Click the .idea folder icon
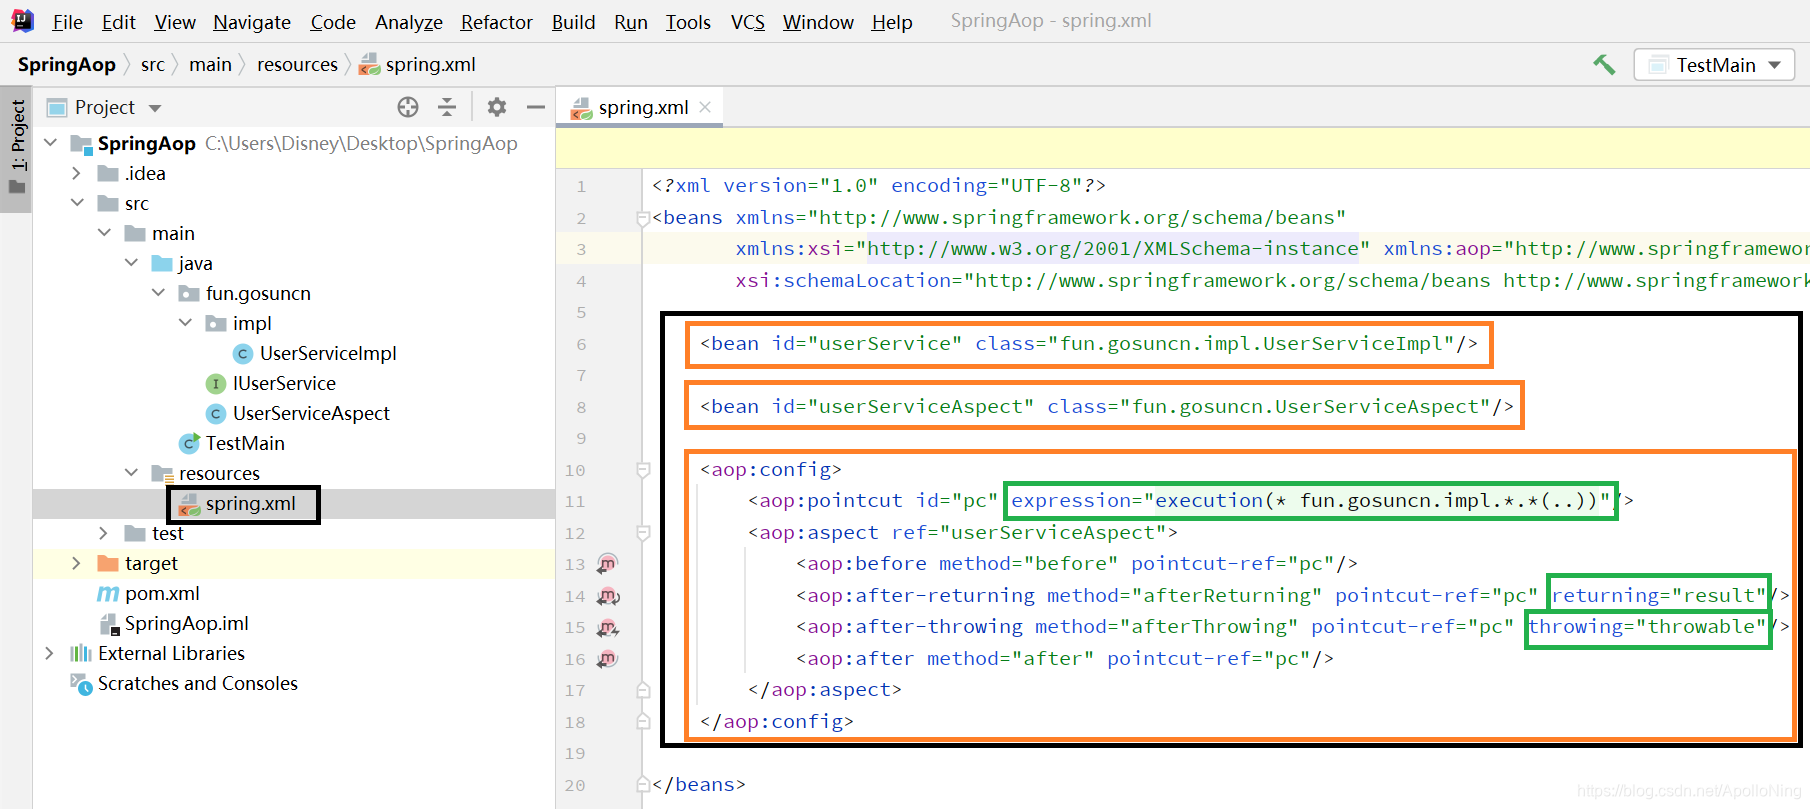Image resolution: width=1810 pixels, height=809 pixels. (108, 173)
